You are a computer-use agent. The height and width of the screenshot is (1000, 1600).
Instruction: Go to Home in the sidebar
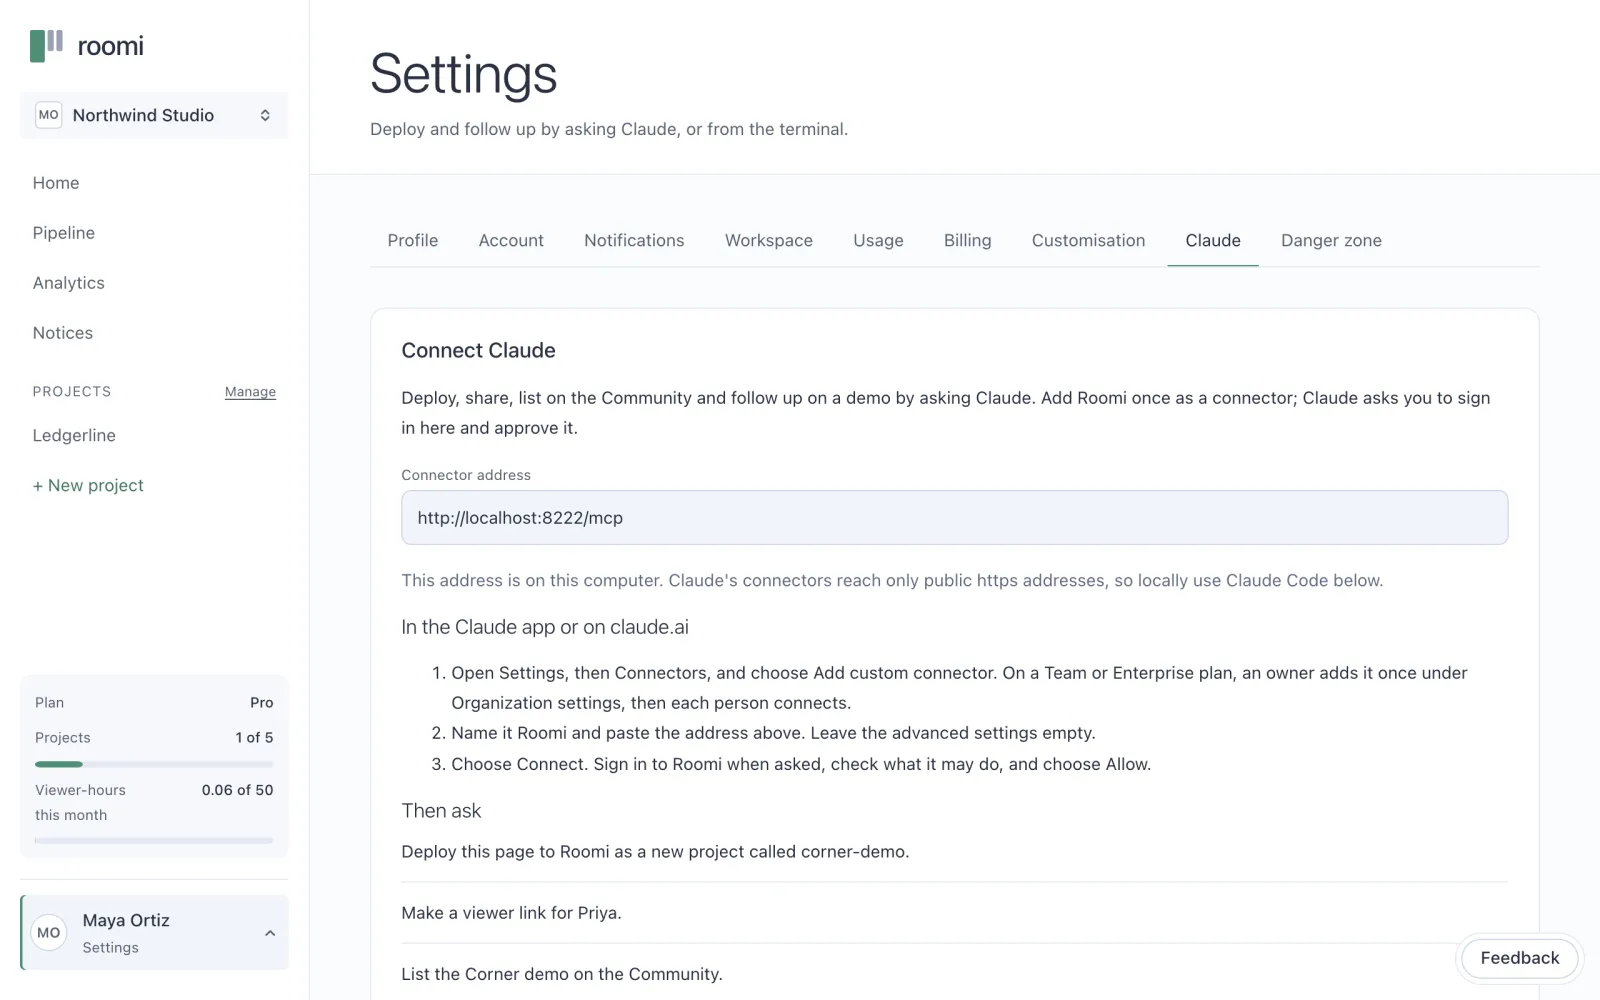[56, 183]
